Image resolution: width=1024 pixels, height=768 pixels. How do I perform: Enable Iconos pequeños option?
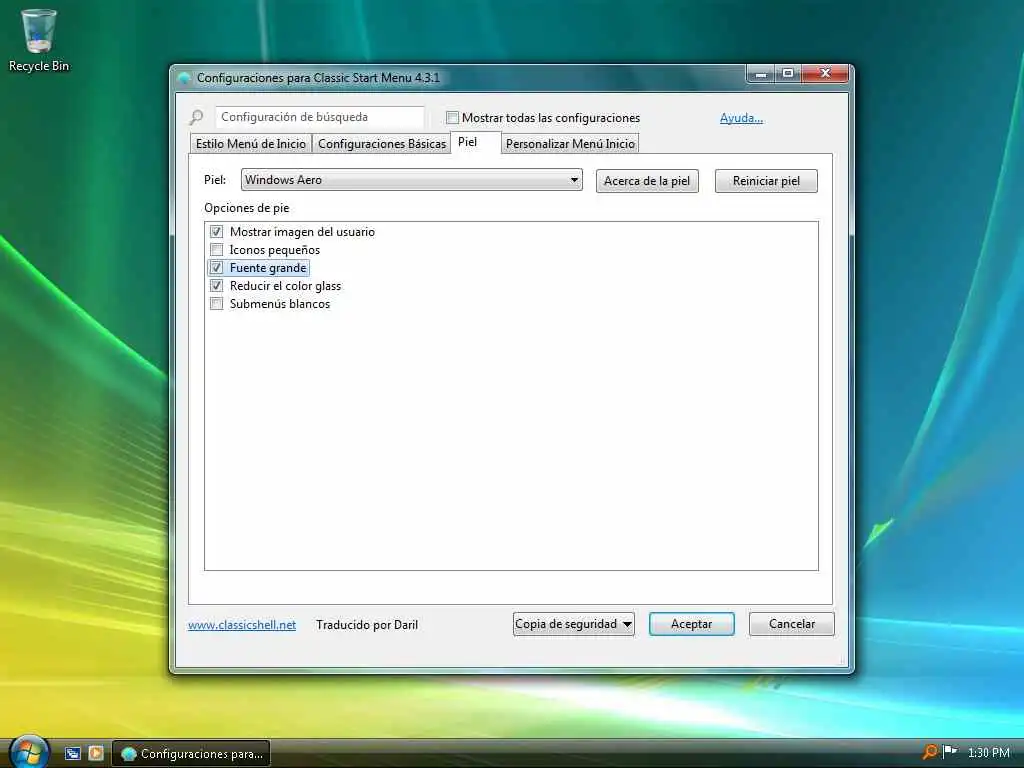point(217,249)
